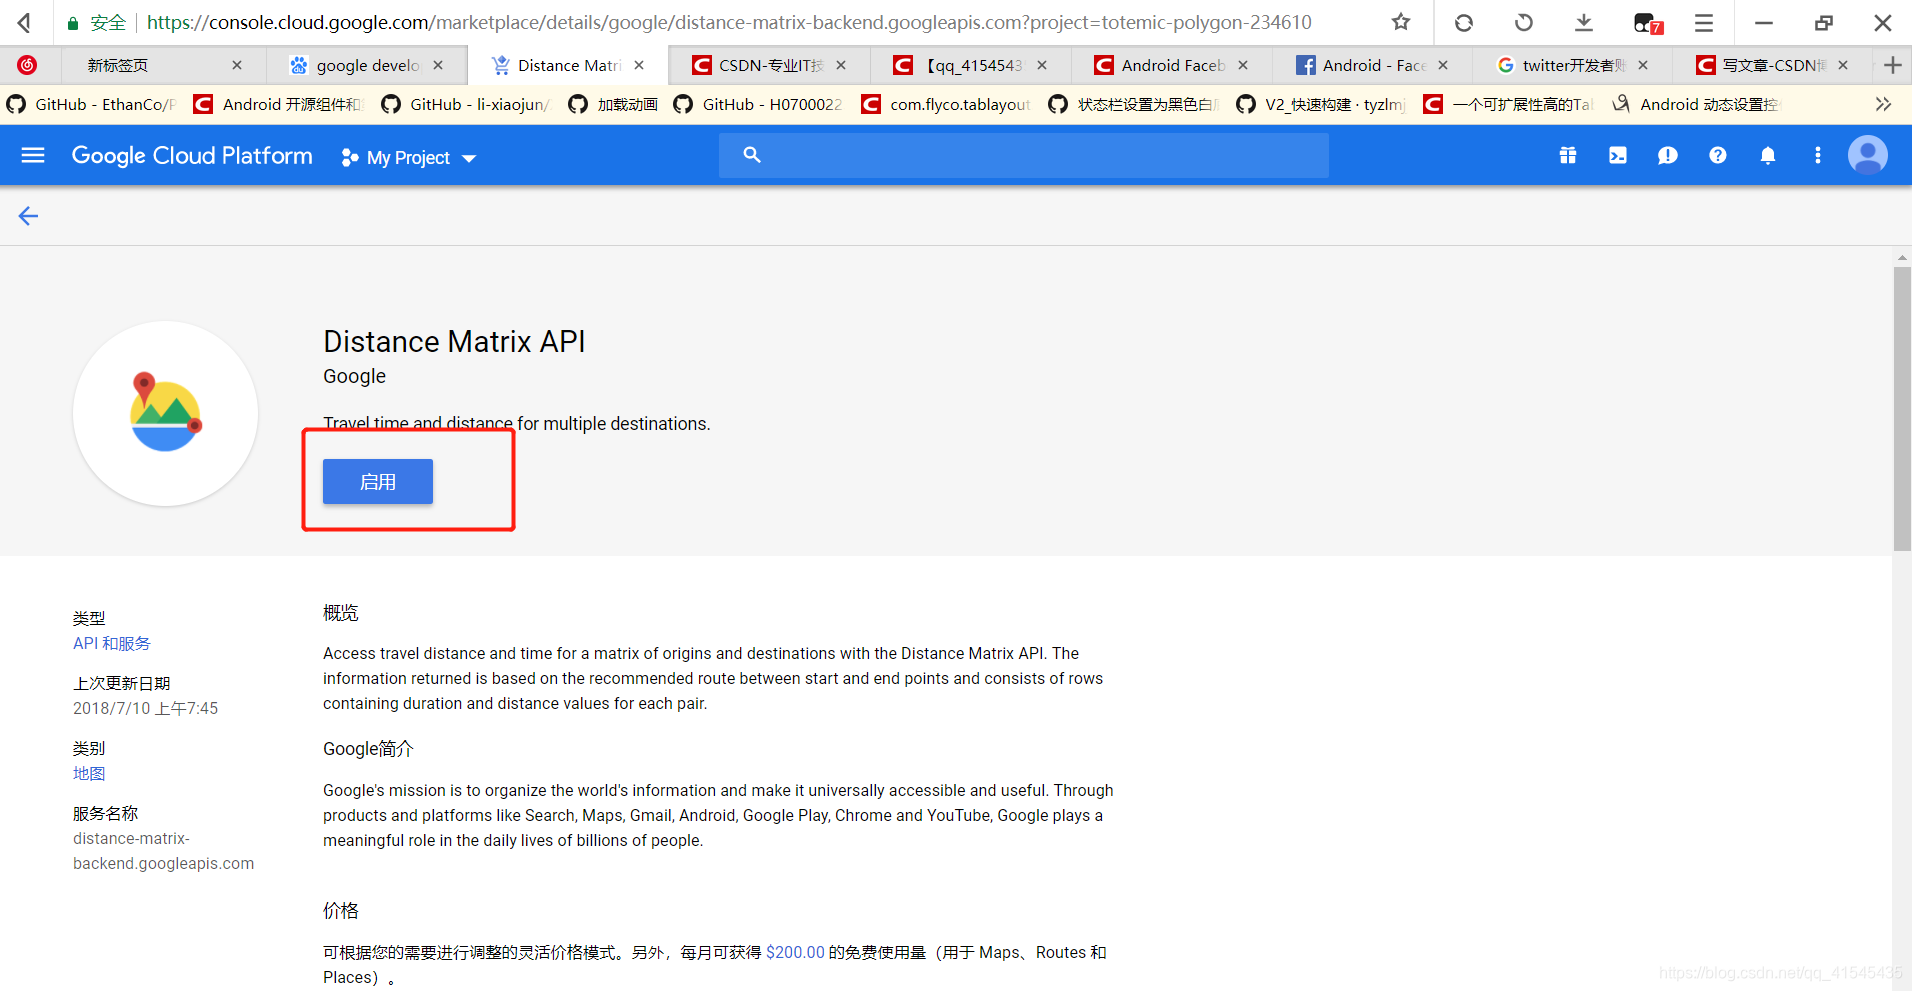Click the Distance Matrix API map logo
Screen dimensions: 1912x991
point(166,414)
